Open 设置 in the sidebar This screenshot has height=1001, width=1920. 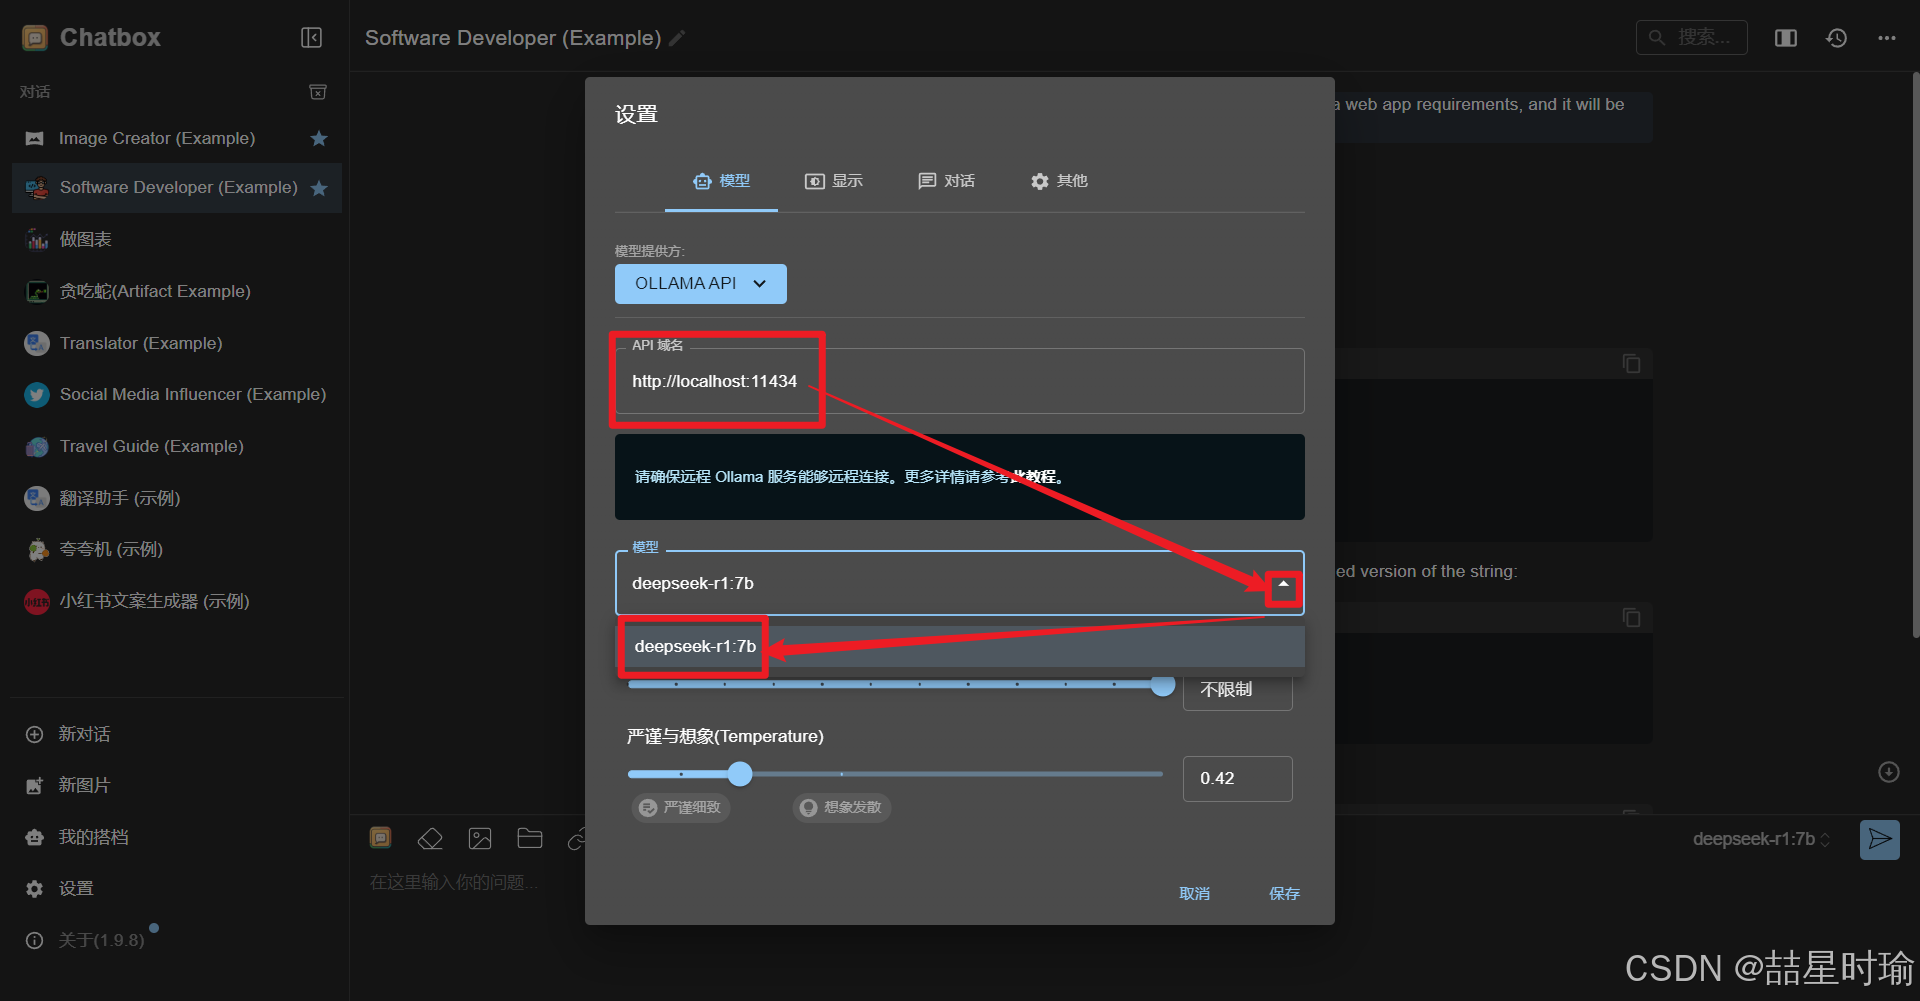(177, 888)
